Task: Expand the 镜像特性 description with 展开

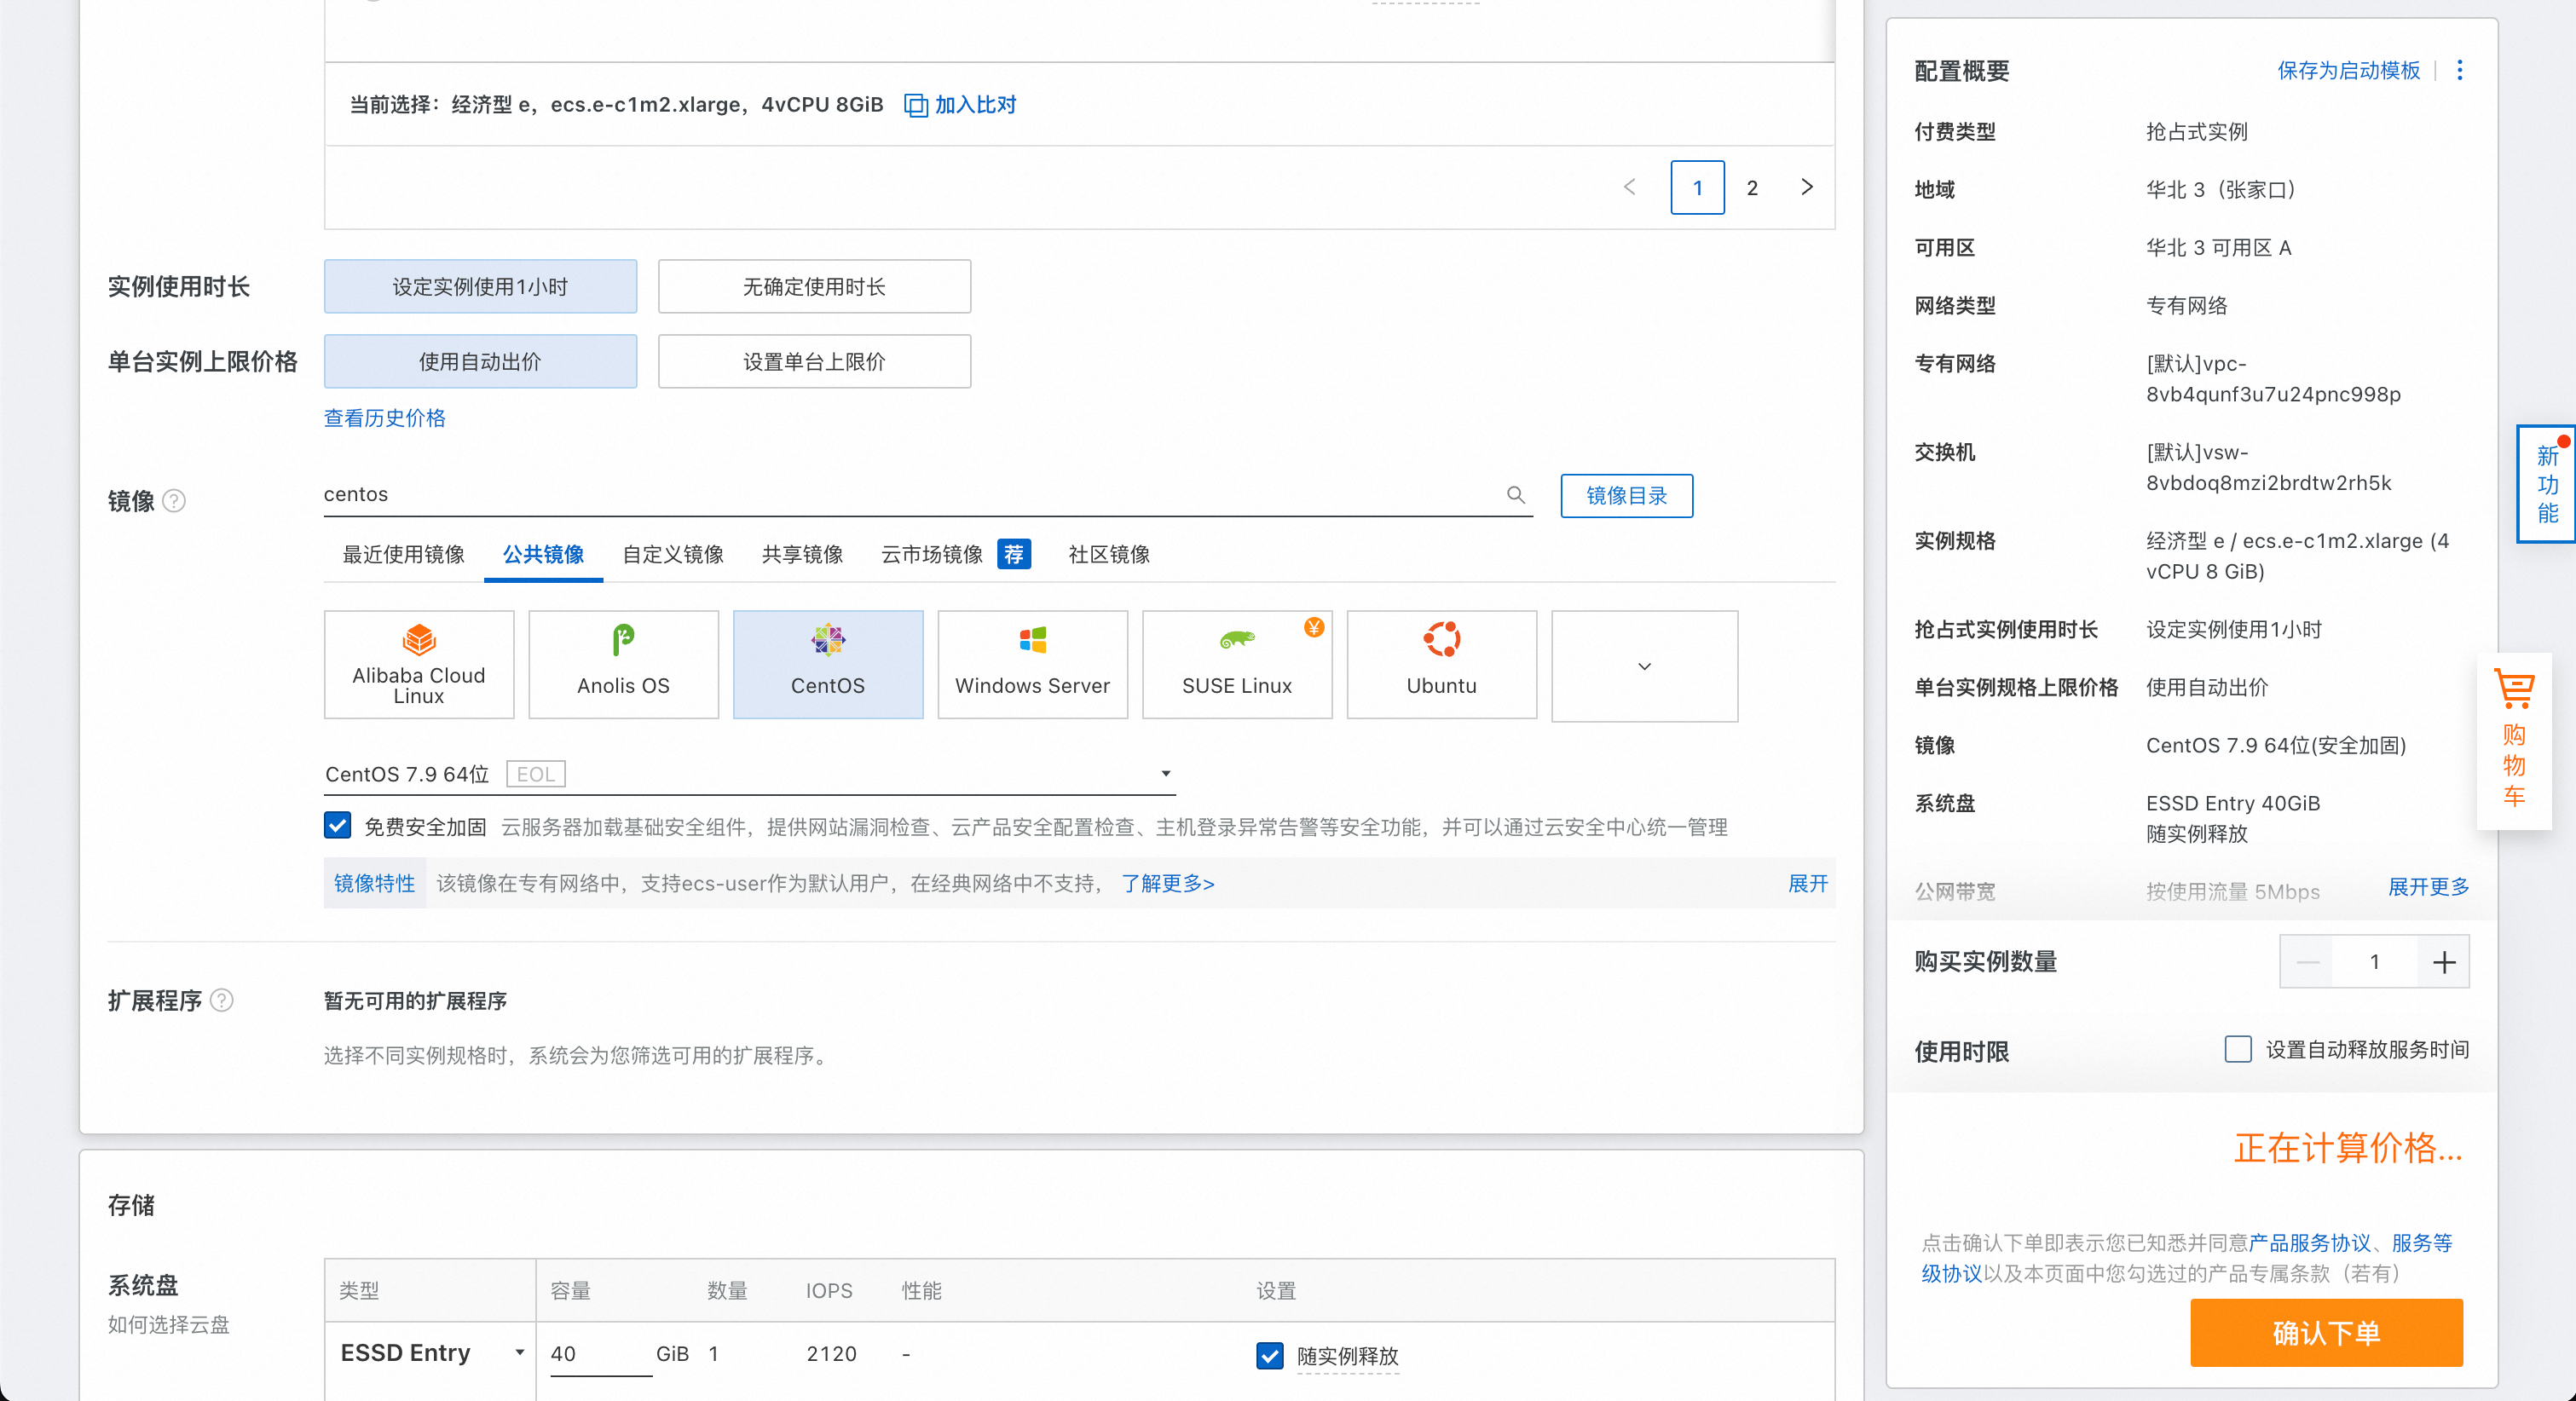Action: coord(1807,884)
